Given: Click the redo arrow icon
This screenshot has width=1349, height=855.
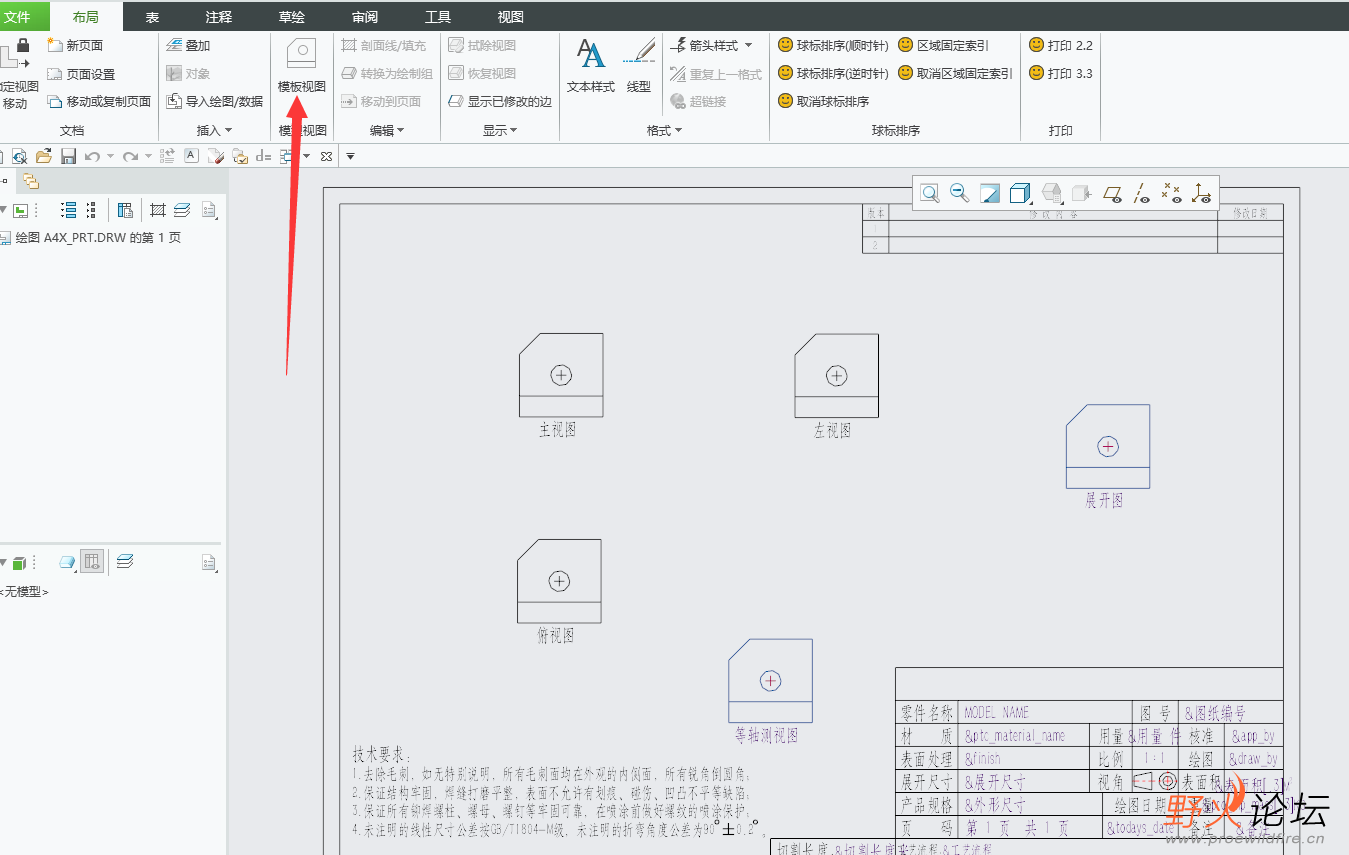Looking at the screenshot, I should pos(130,156).
